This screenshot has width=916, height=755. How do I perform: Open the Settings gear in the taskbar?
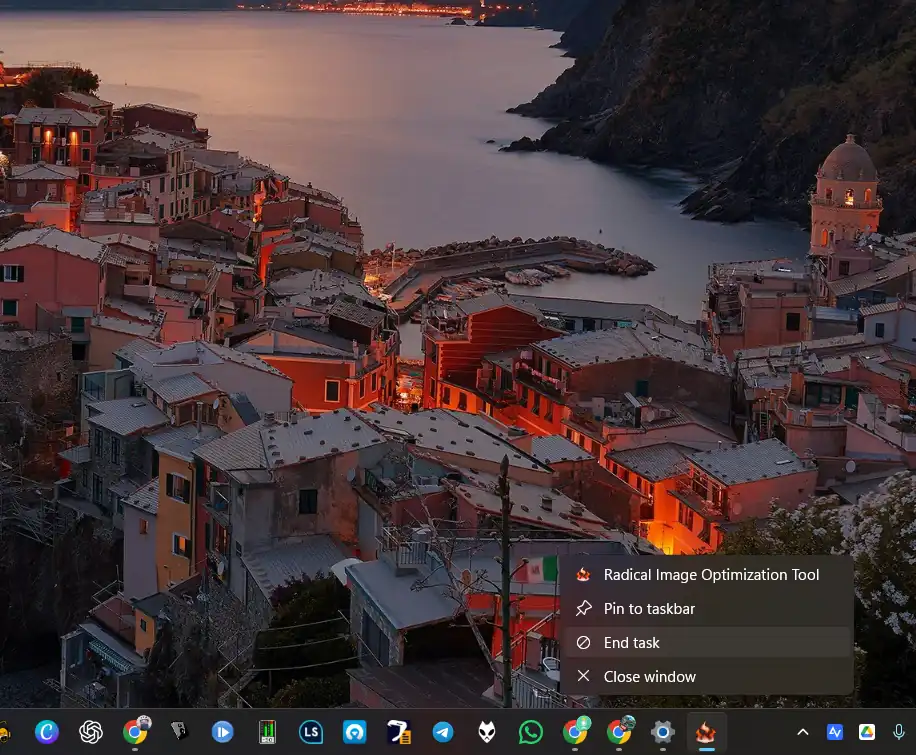663,732
